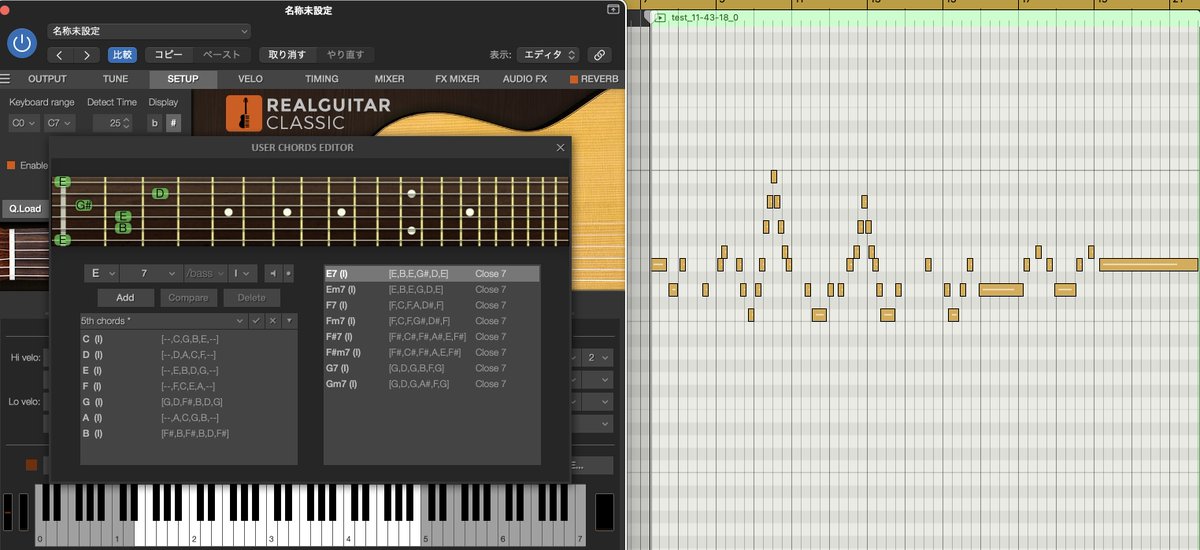Screen dimensions: 1200x550
Task: Click the Compare button in chords editor
Action: [x=188, y=297]
